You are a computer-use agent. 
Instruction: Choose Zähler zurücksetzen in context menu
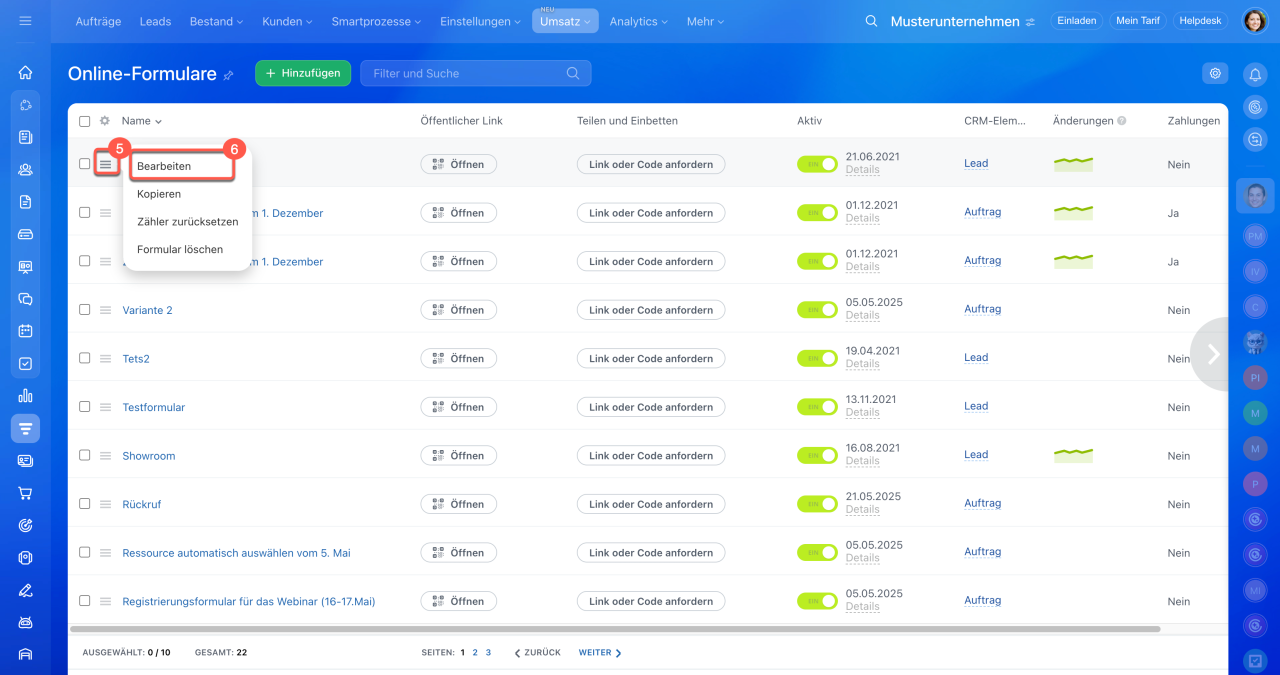pyautogui.click(x=187, y=222)
